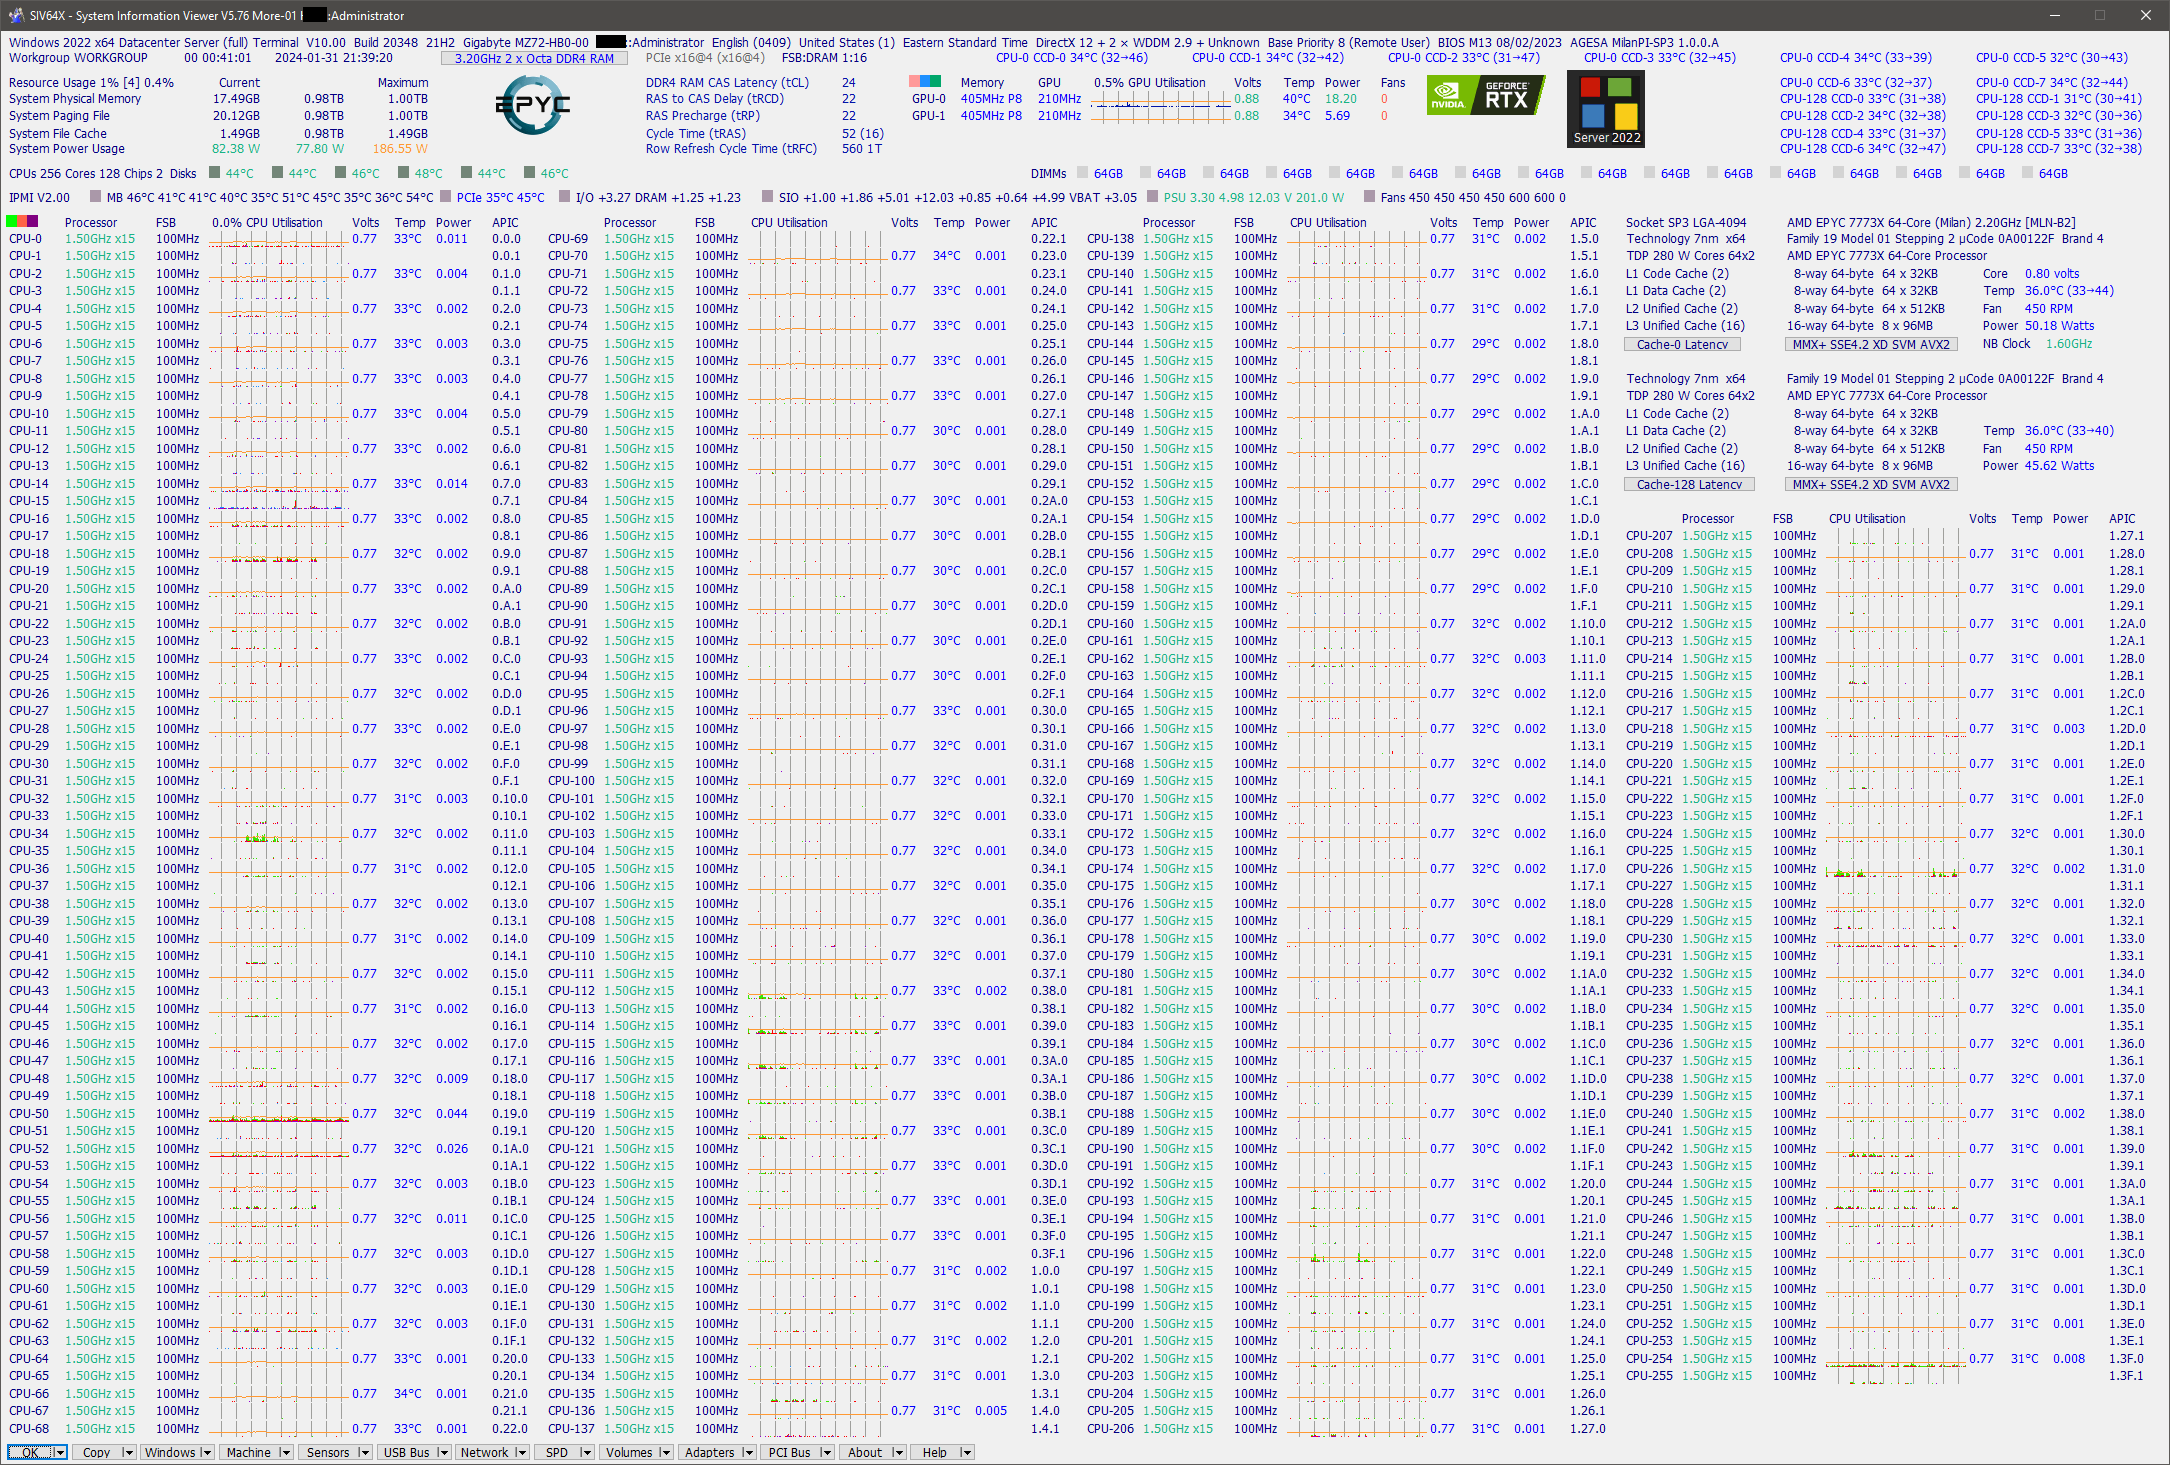Open the Machine menu button
The image size is (2170, 1465).
click(248, 1452)
